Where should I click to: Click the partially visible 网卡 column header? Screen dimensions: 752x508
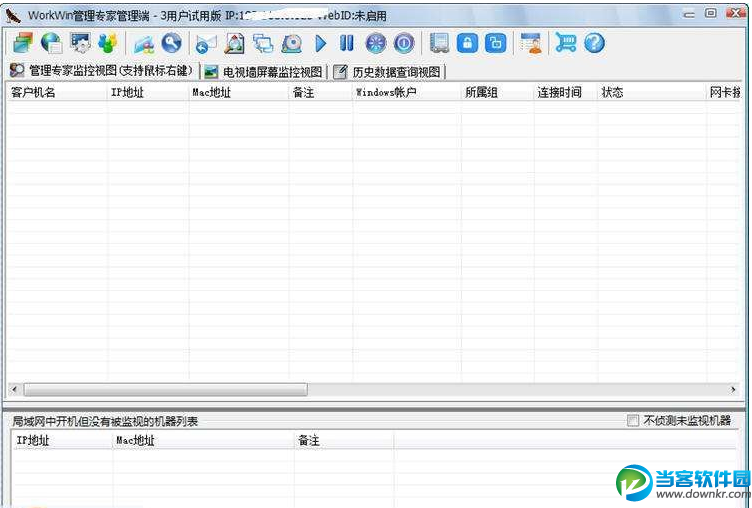click(x=724, y=92)
